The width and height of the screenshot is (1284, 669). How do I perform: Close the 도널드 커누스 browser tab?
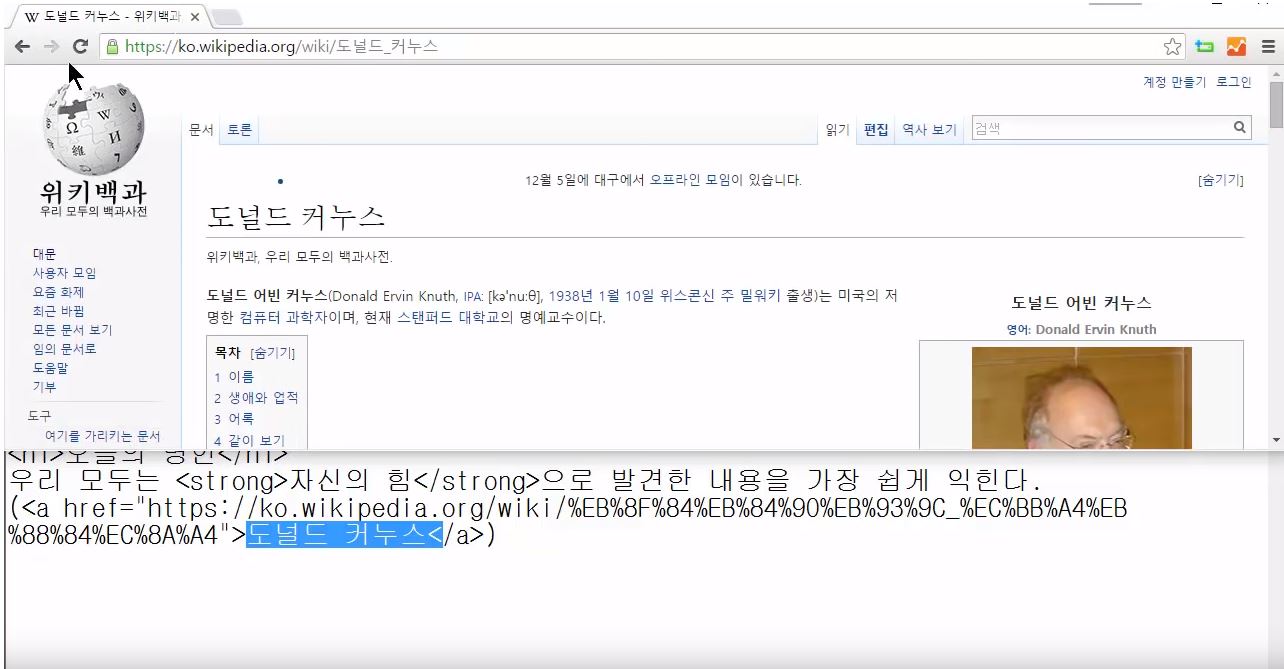point(194,17)
